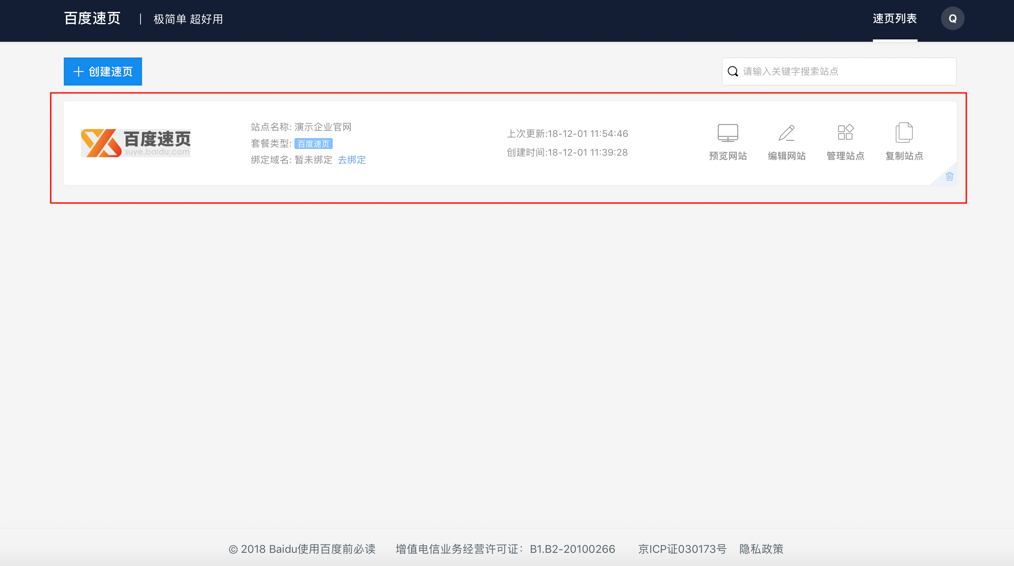Focus the site keyword search field

pyautogui.click(x=845, y=72)
